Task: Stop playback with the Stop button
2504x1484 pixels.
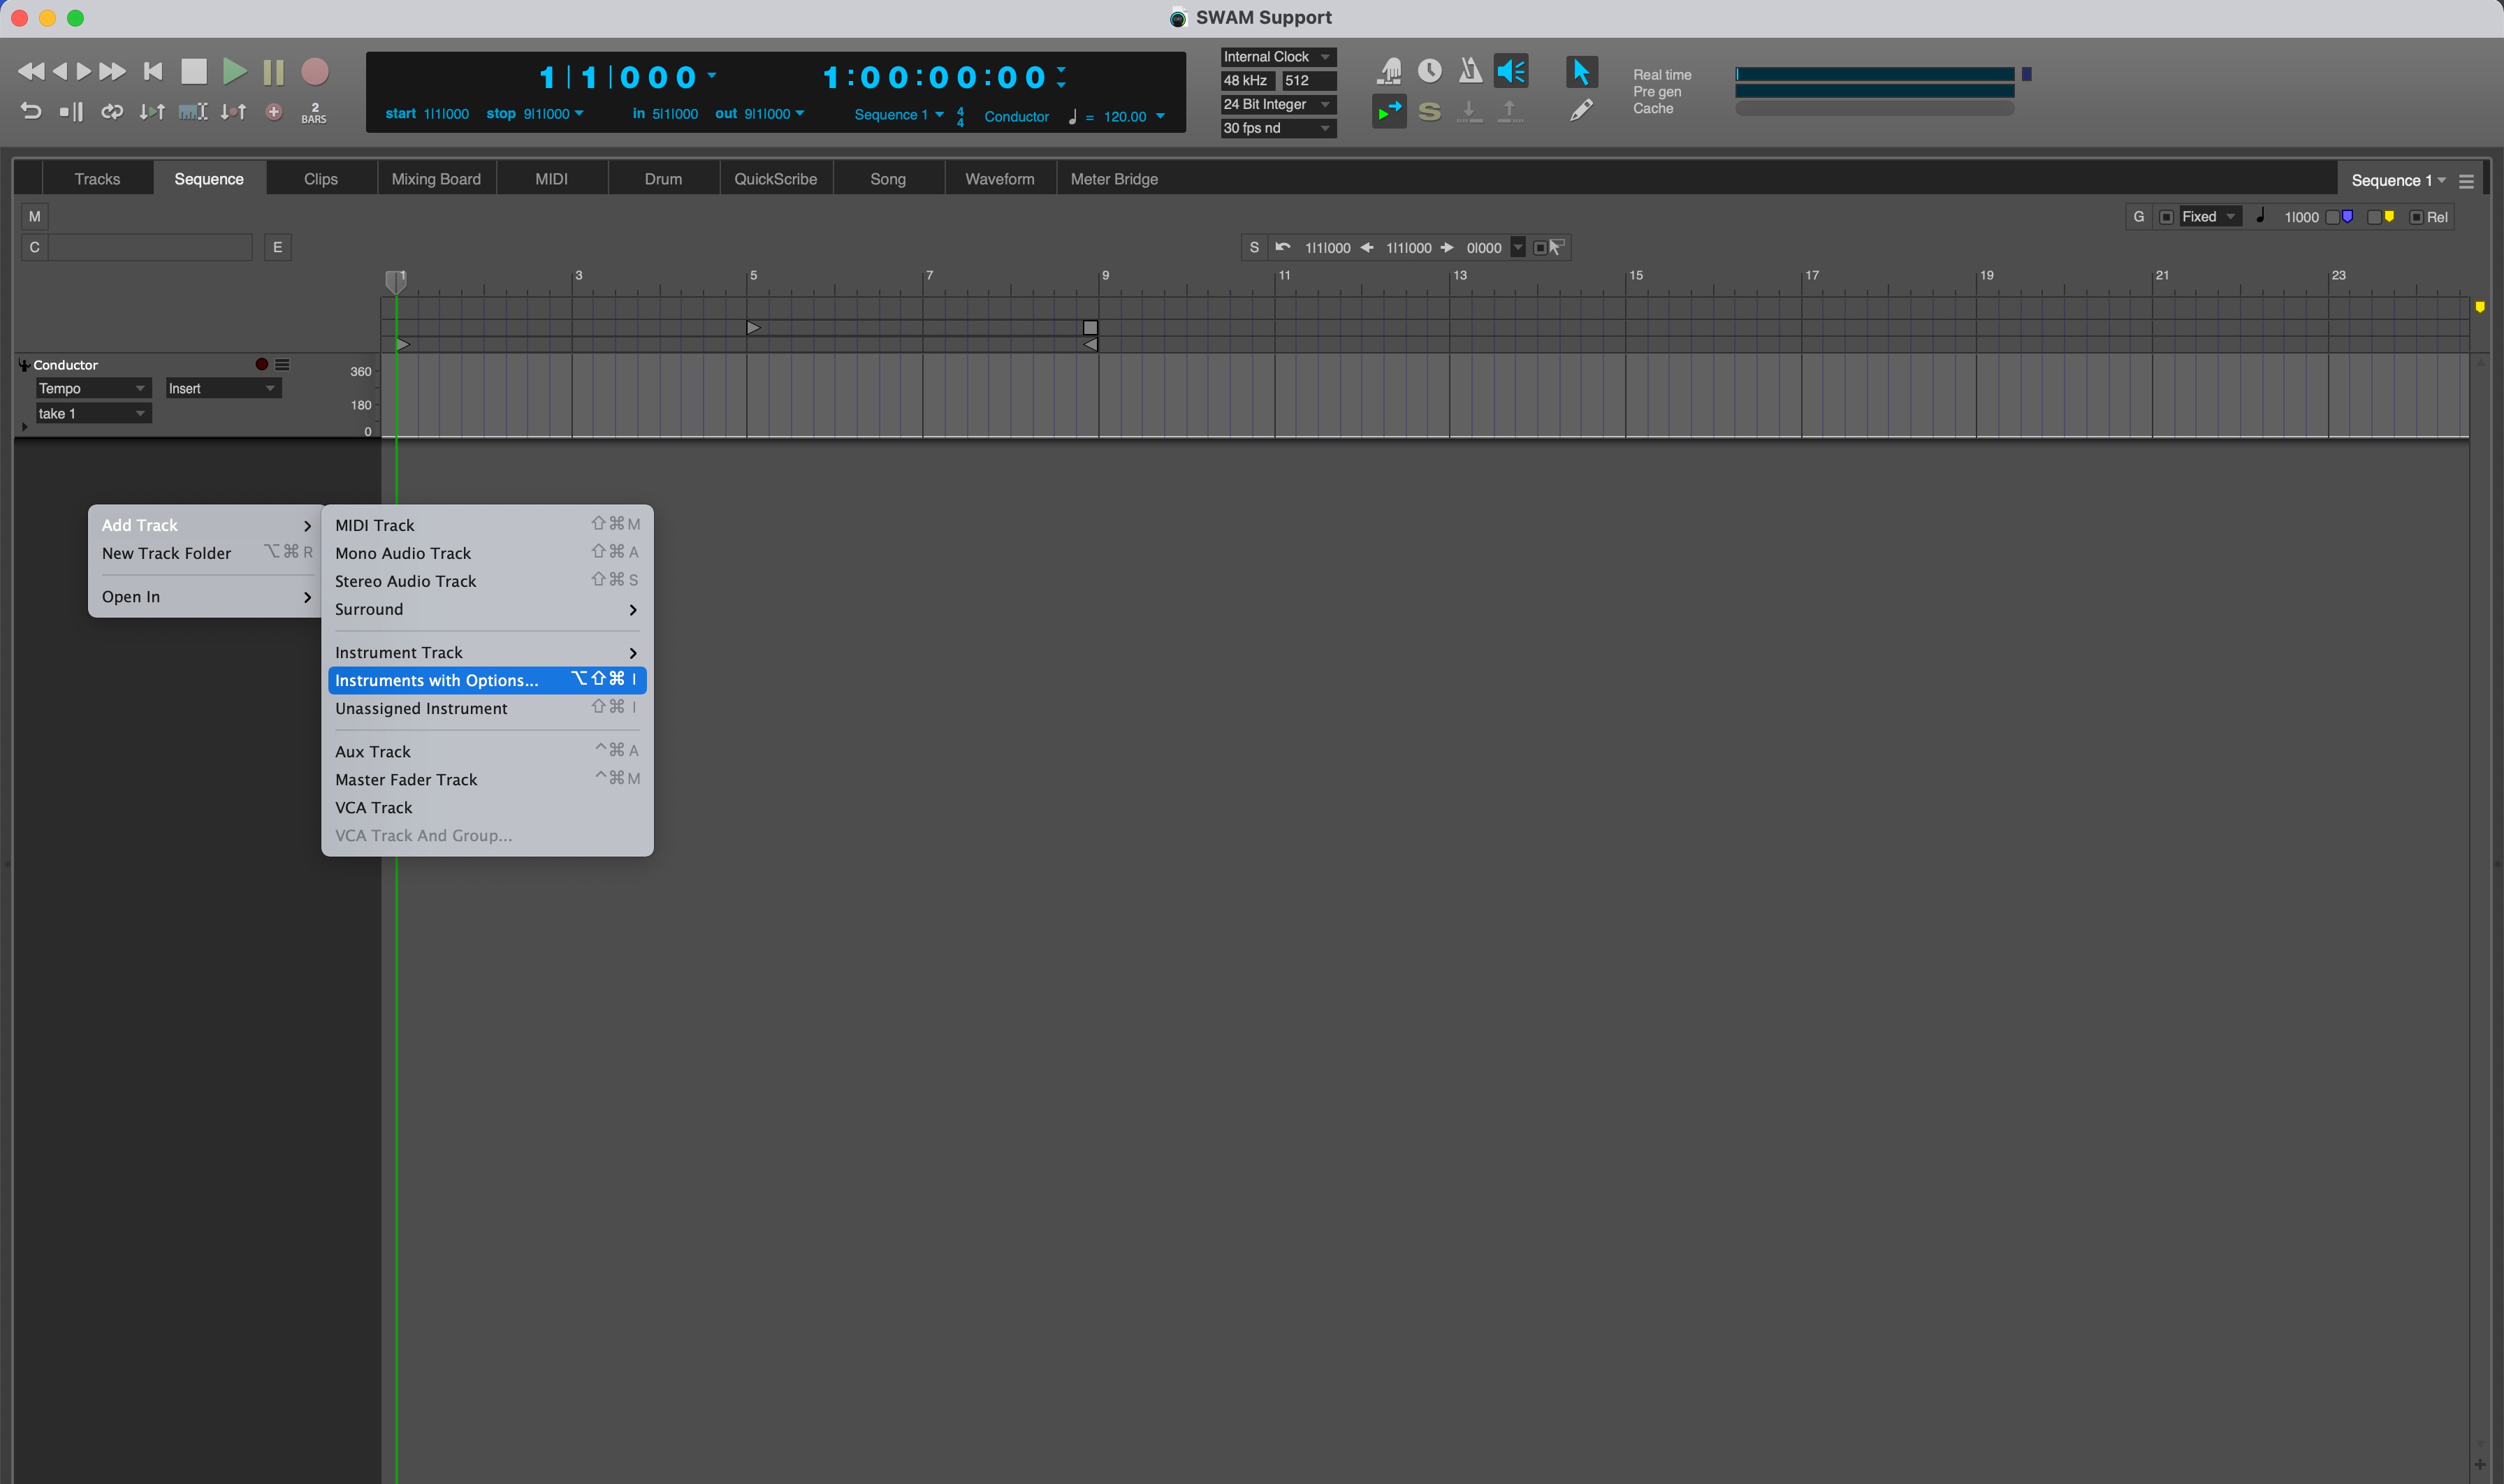Action: pyautogui.click(x=193, y=71)
